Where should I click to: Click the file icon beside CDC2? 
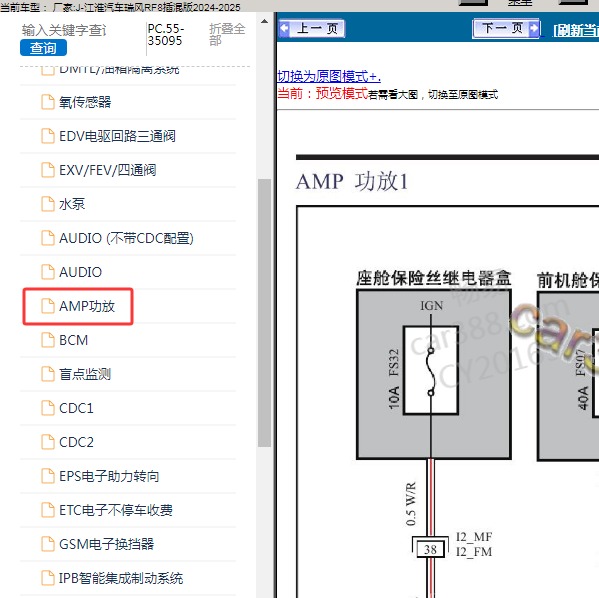click(x=48, y=442)
